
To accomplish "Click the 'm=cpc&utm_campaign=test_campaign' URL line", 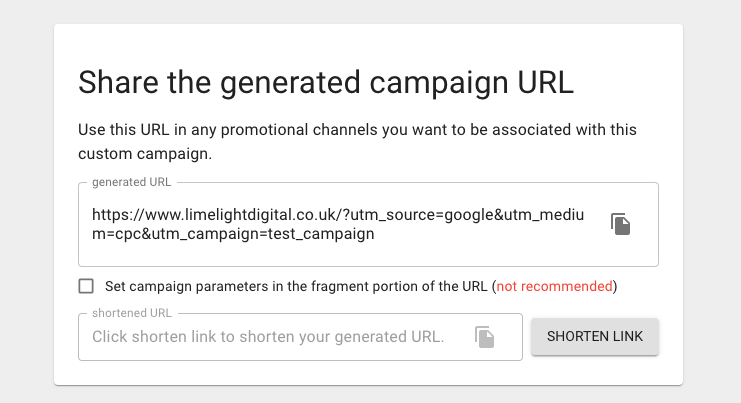I will [x=233, y=234].
